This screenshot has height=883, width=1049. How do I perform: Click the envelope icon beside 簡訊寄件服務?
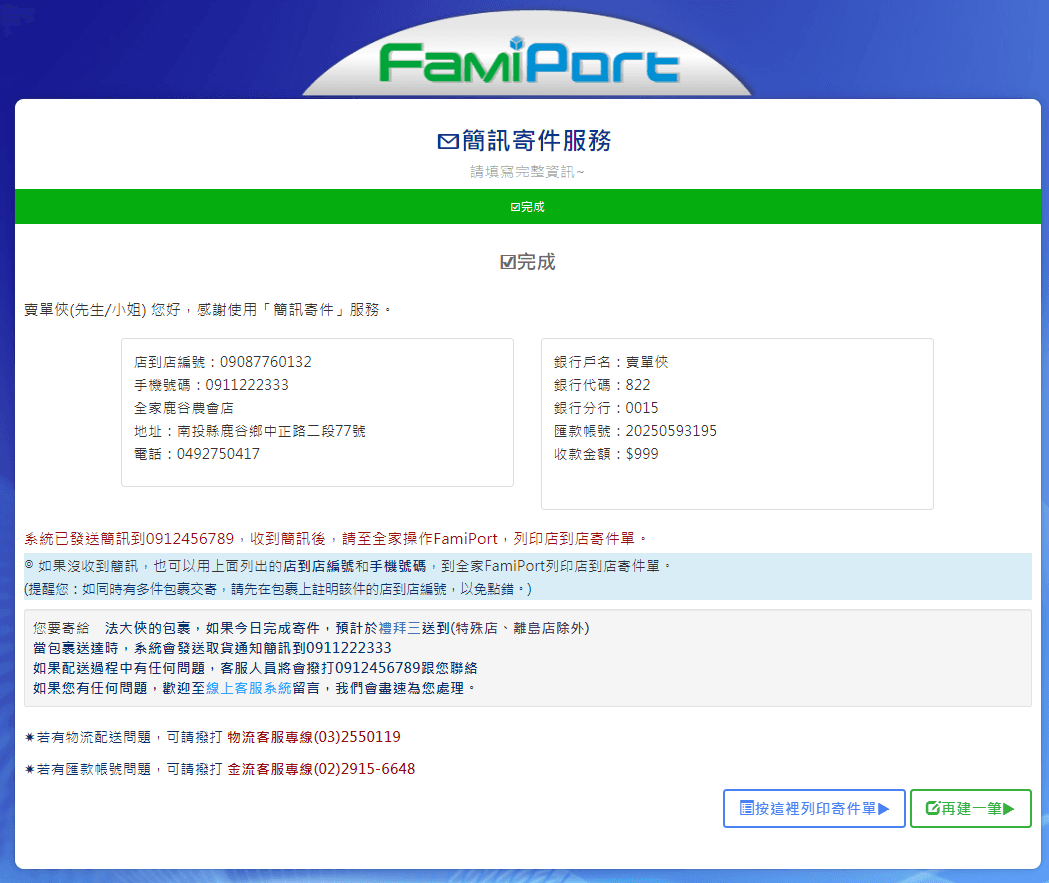coord(448,141)
